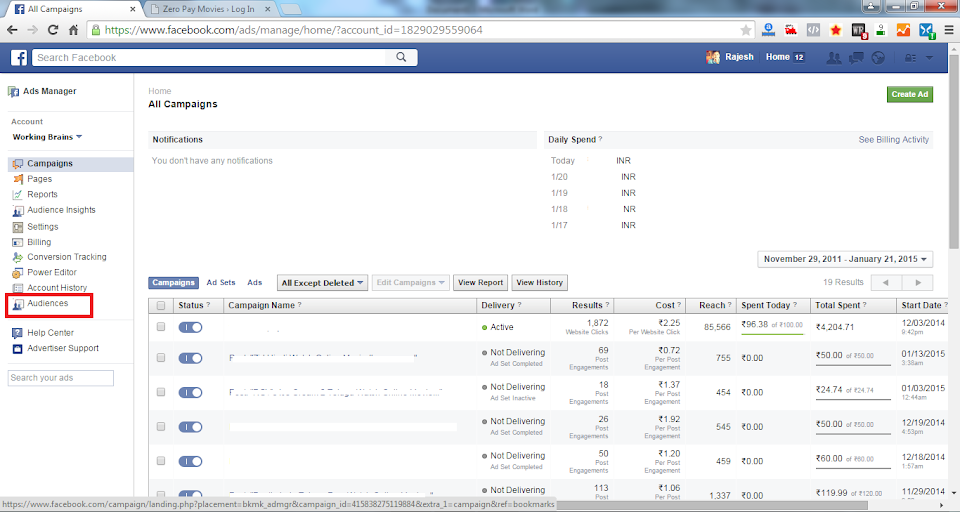Image resolution: width=960 pixels, height=512 pixels.
Task: Open notifications globe icon
Action: click(x=878, y=58)
